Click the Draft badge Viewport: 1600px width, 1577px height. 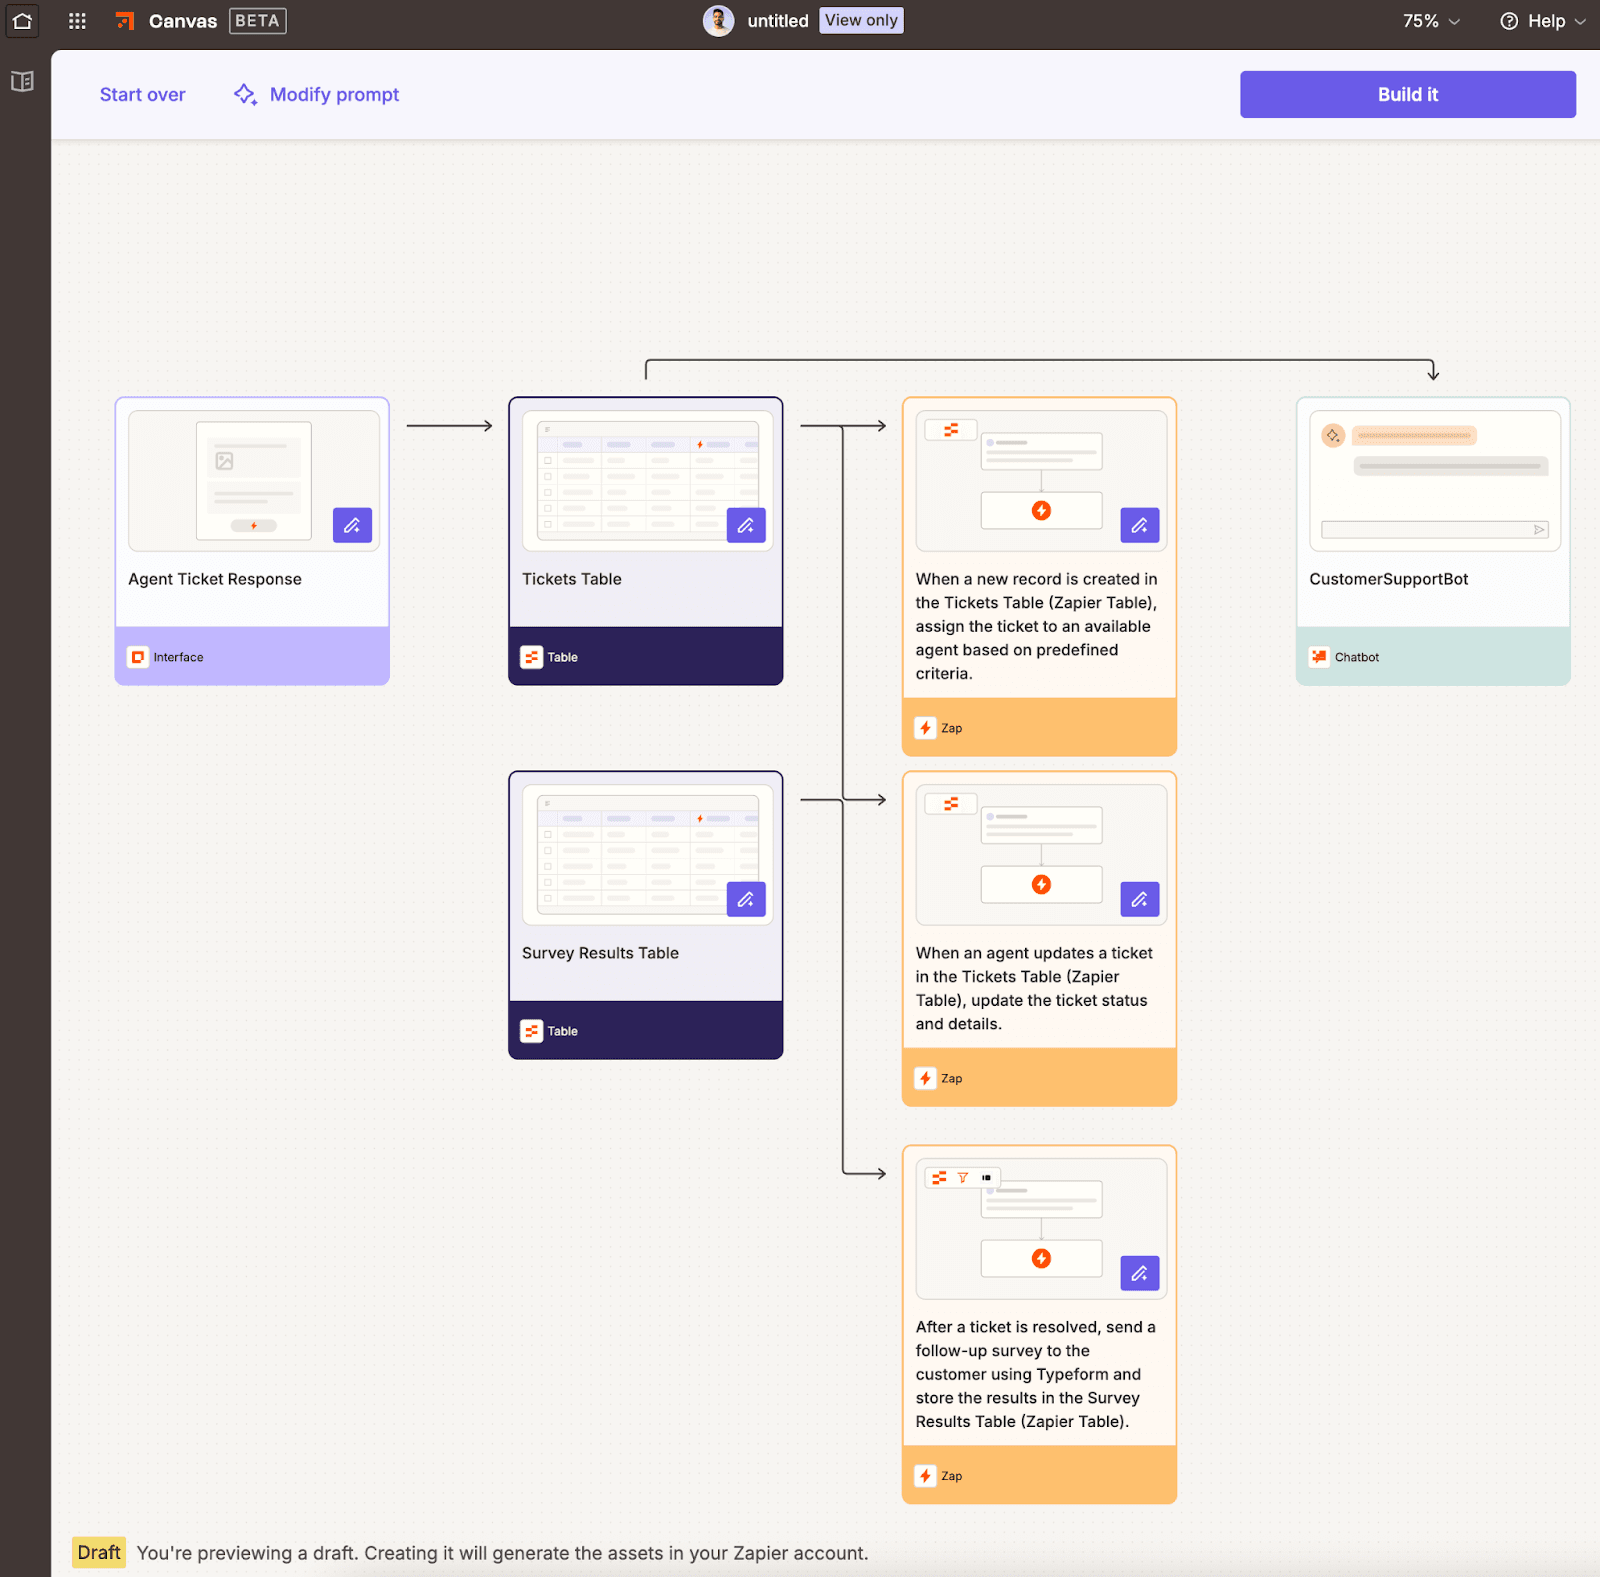pyautogui.click(x=99, y=1552)
